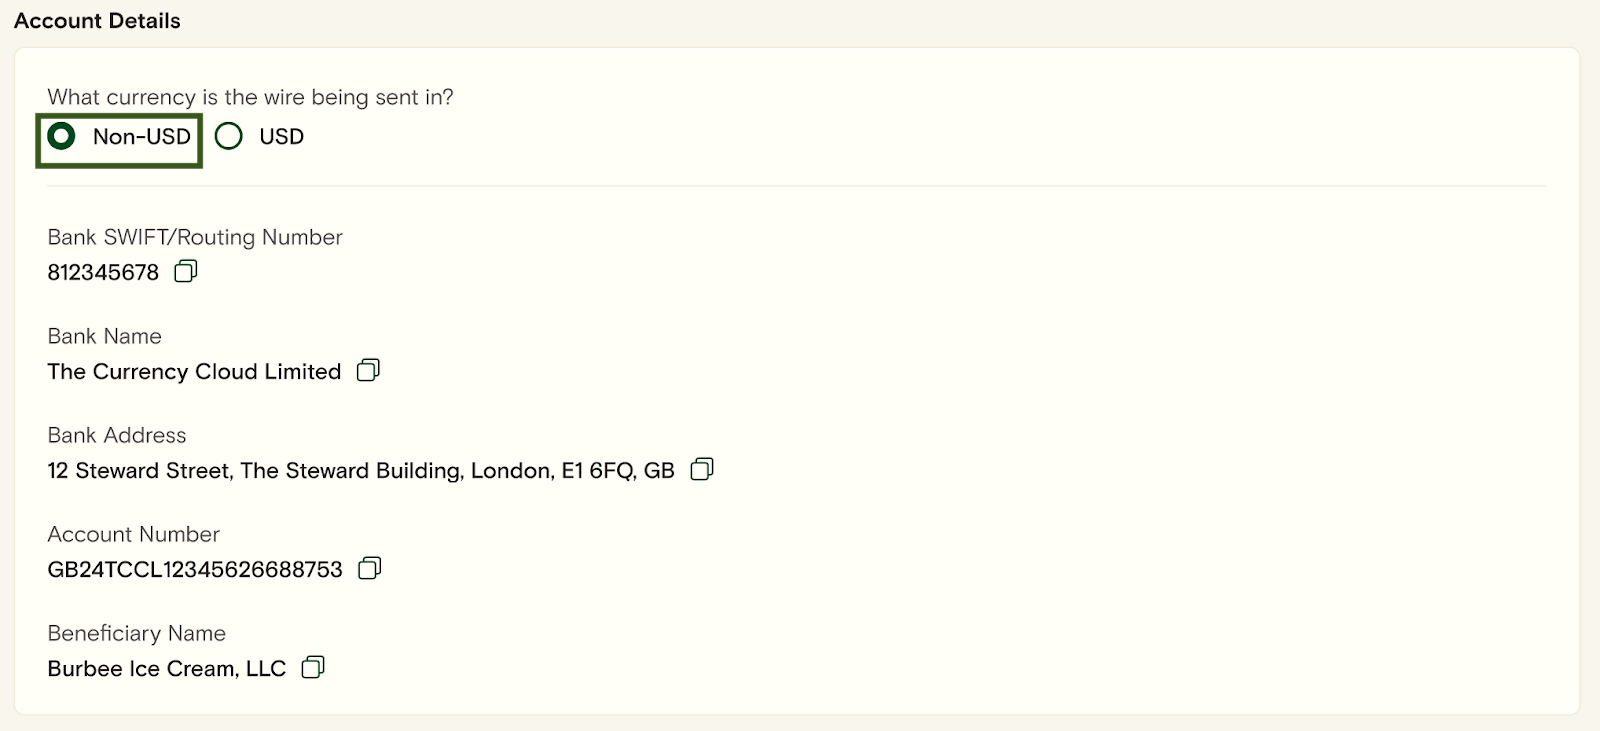Screen dimensions: 1600x731
Task: Copy the Account Number
Action: (x=370, y=568)
